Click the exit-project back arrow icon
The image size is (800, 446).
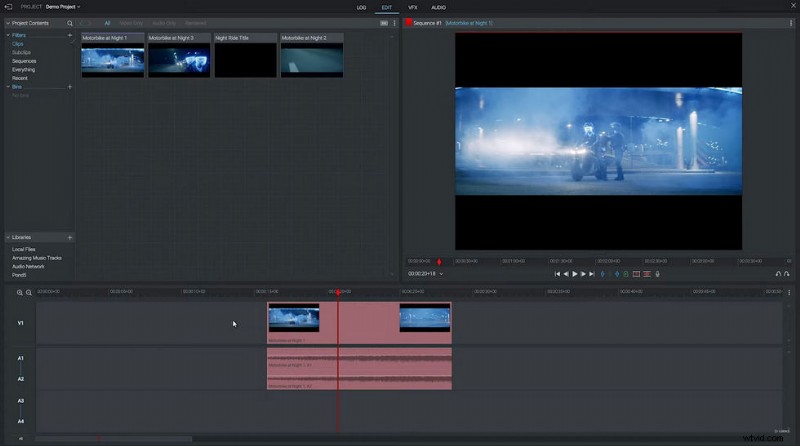click(8, 7)
